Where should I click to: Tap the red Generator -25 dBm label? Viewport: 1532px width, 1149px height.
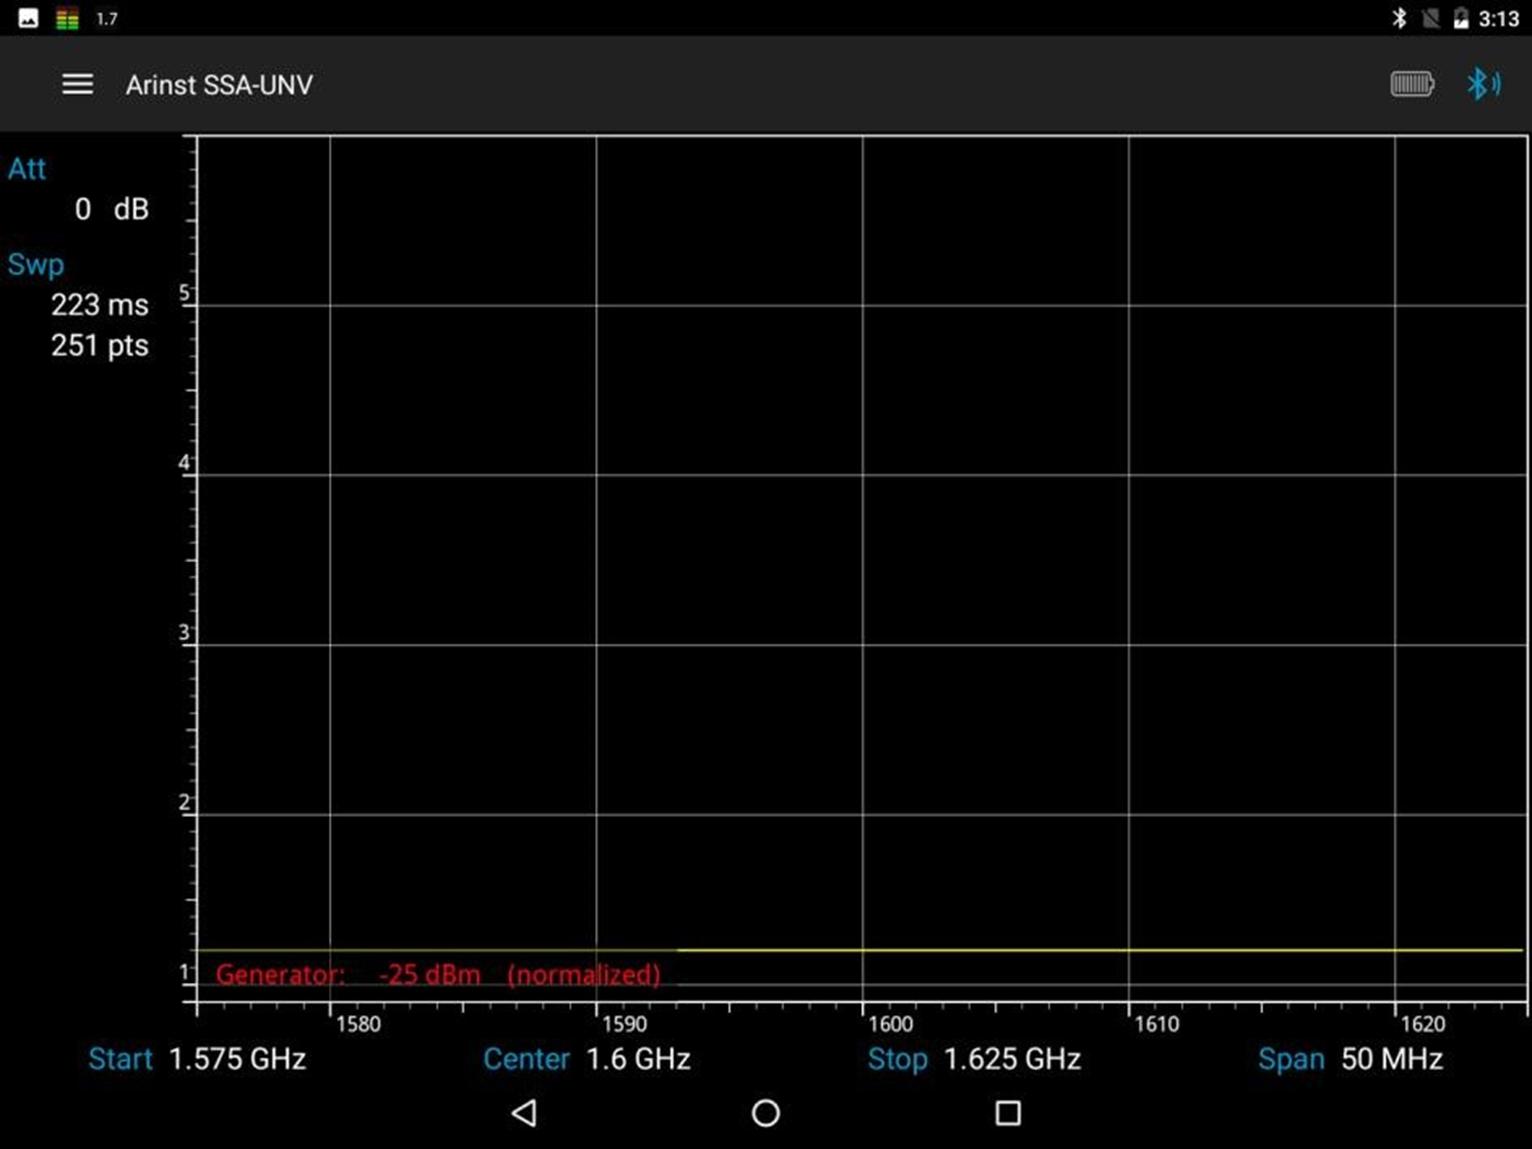pos(437,974)
